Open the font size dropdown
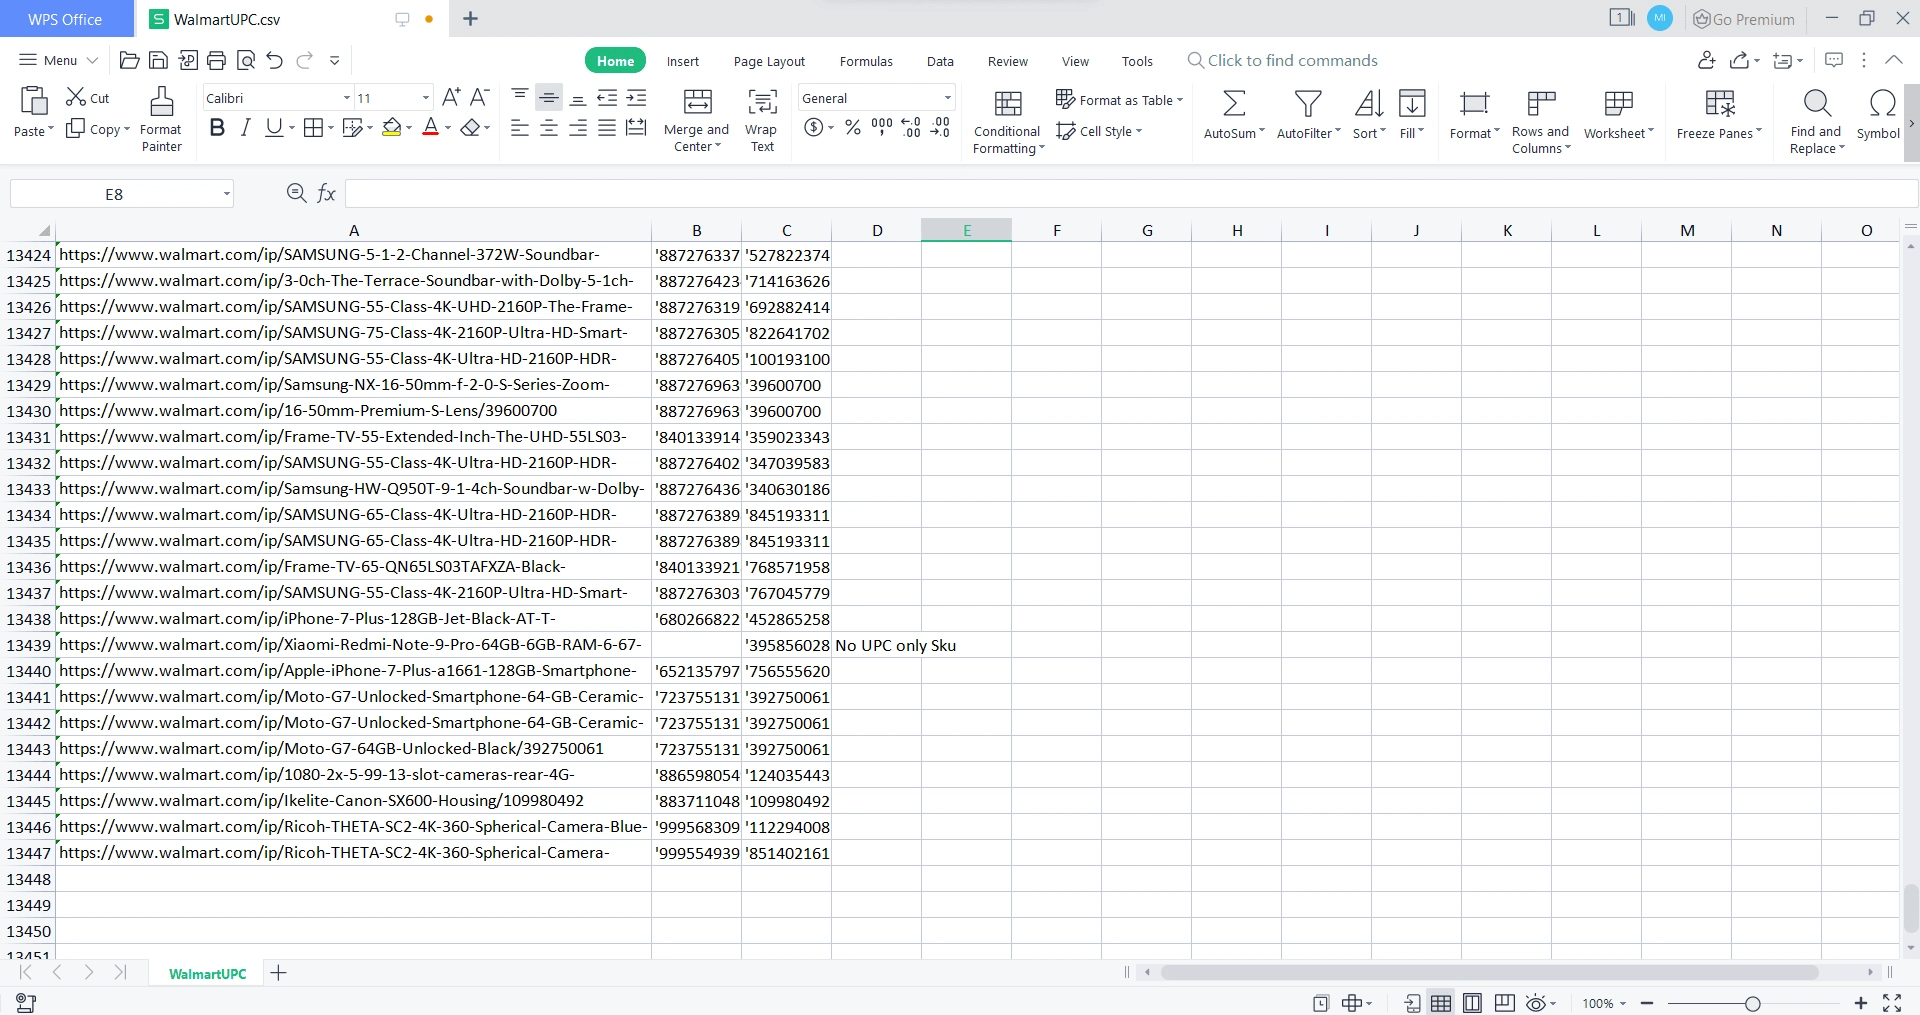The height and width of the screenshot is (1015, 1920). tap(425, 98)
